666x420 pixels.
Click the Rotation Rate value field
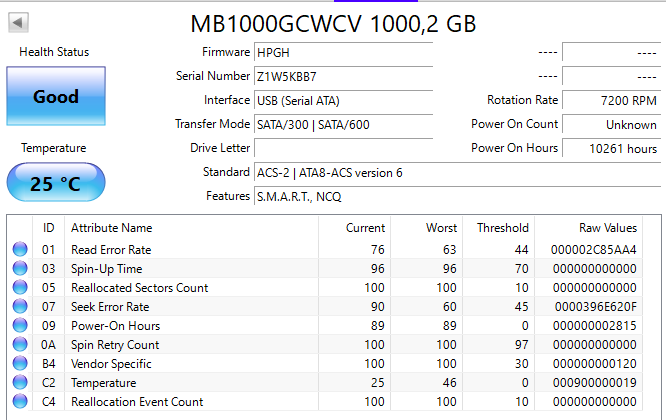click(610, 100)
